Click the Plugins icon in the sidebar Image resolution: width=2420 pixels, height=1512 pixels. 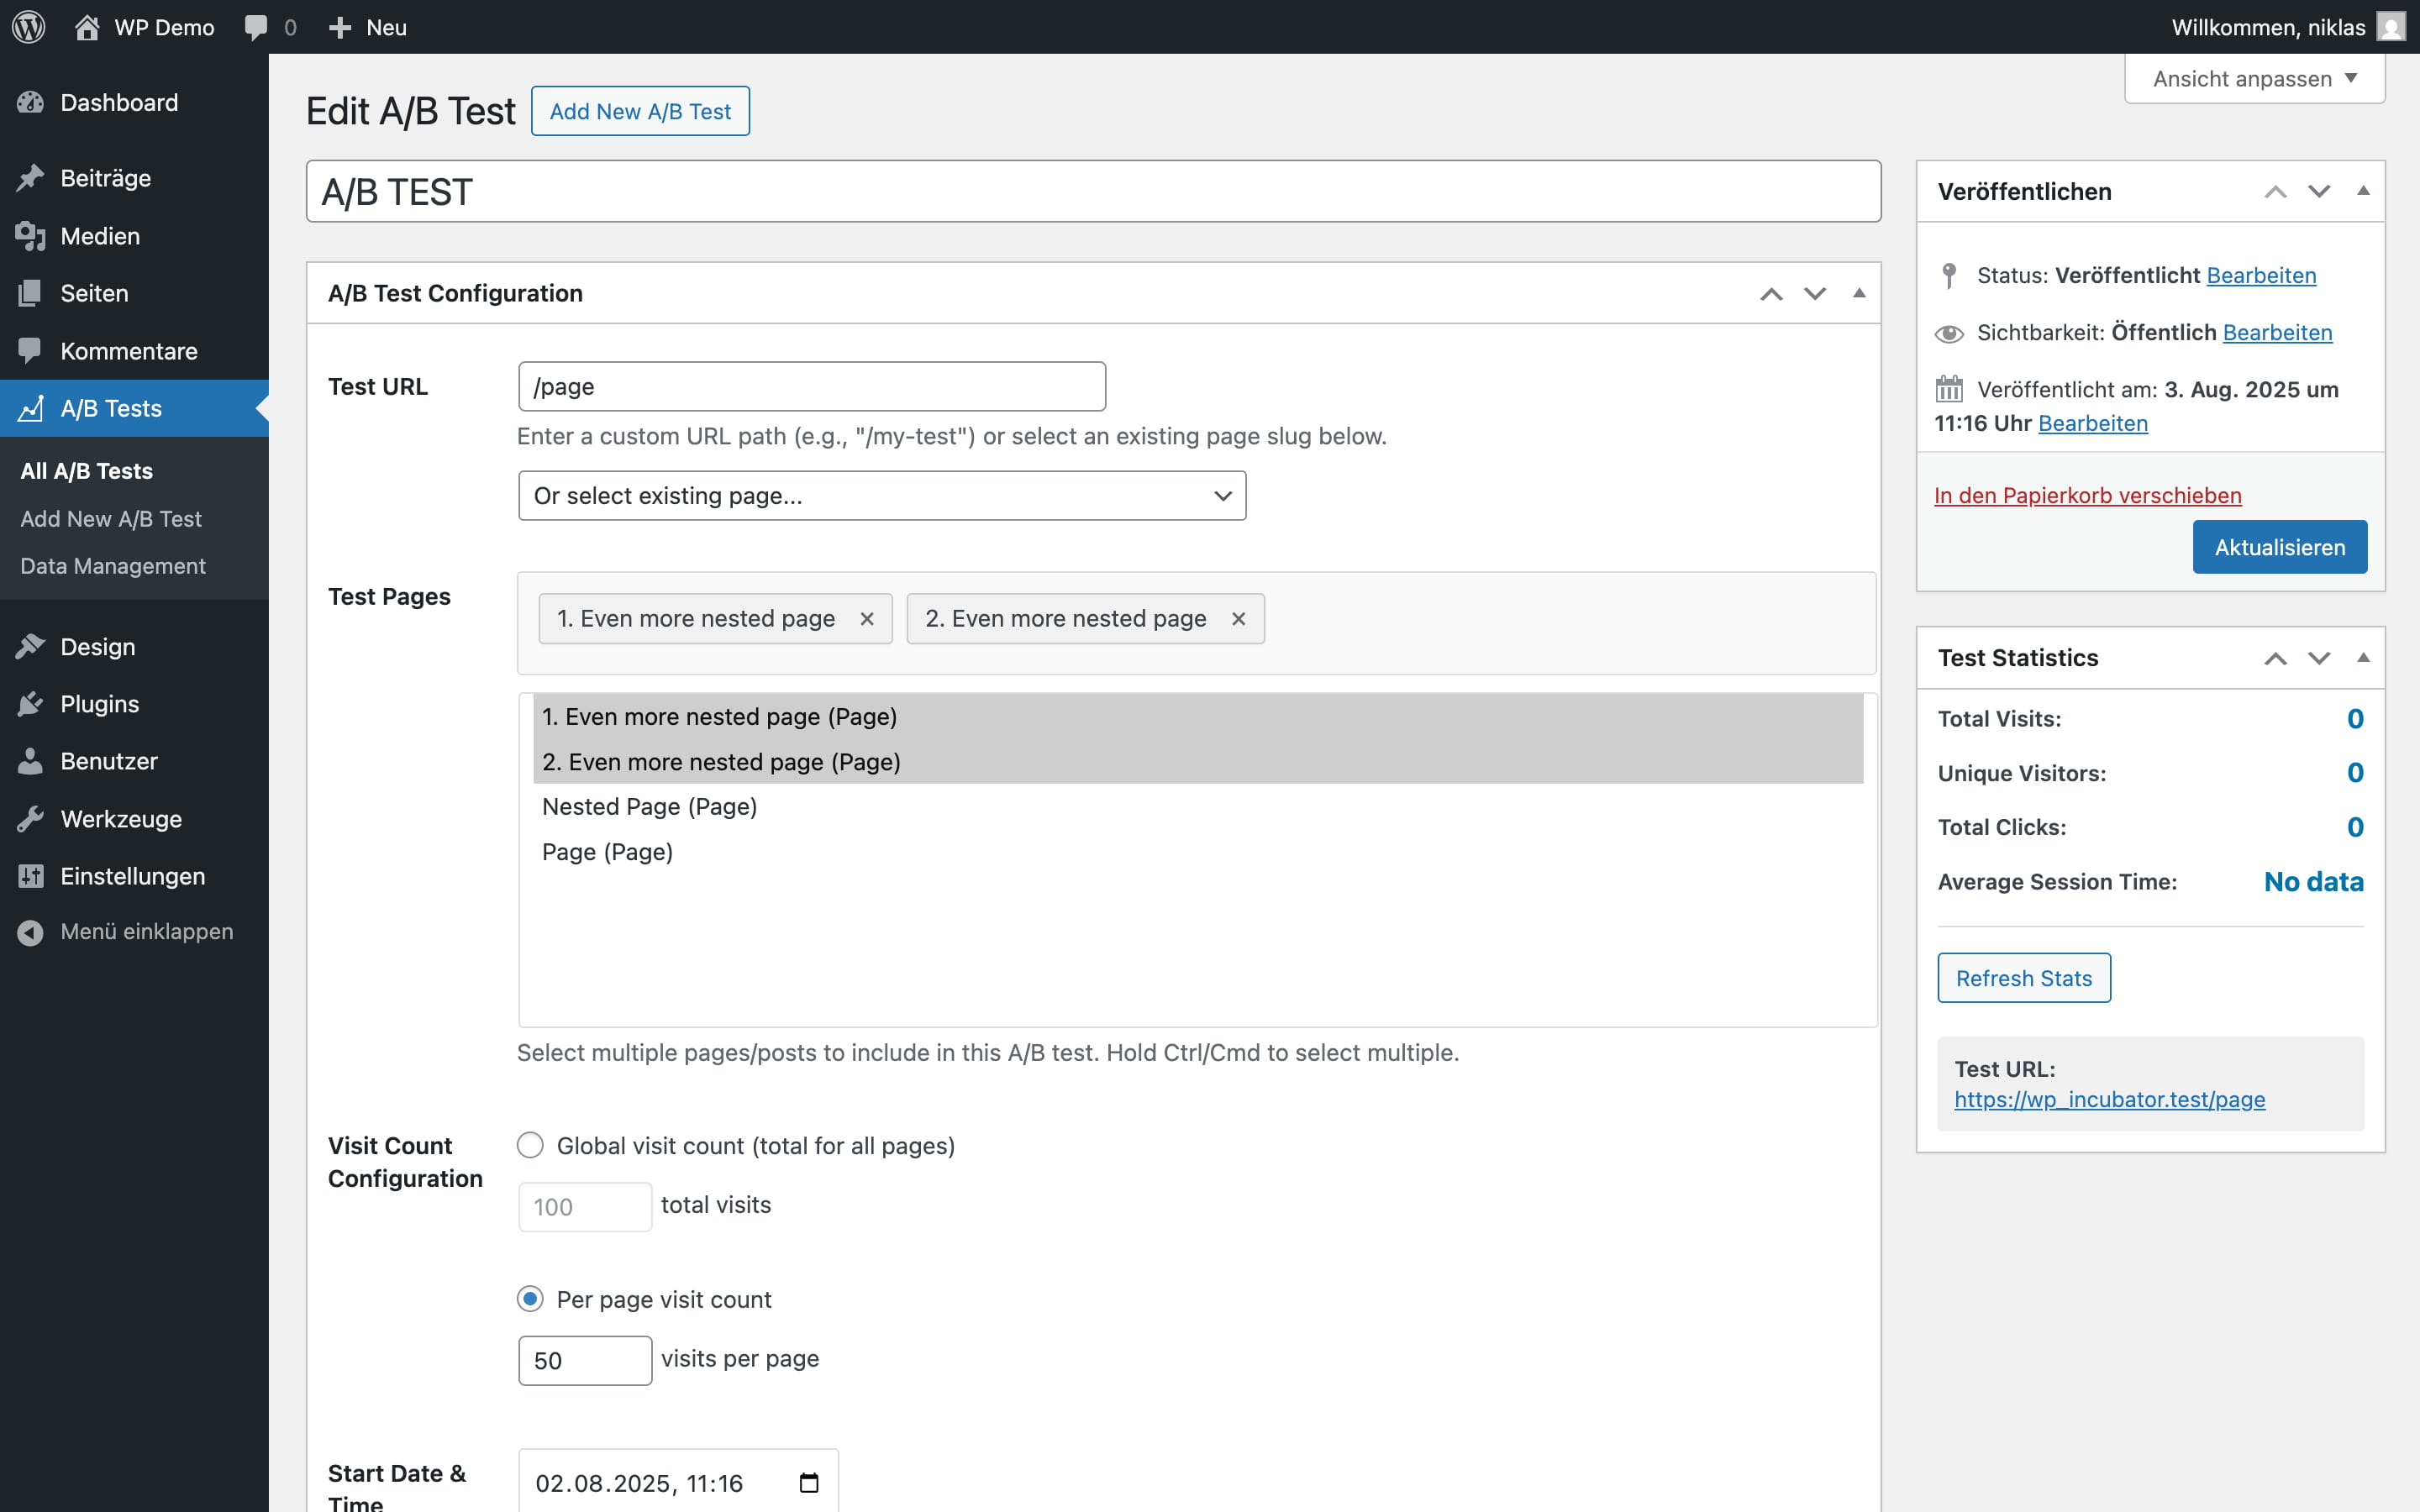30,704
